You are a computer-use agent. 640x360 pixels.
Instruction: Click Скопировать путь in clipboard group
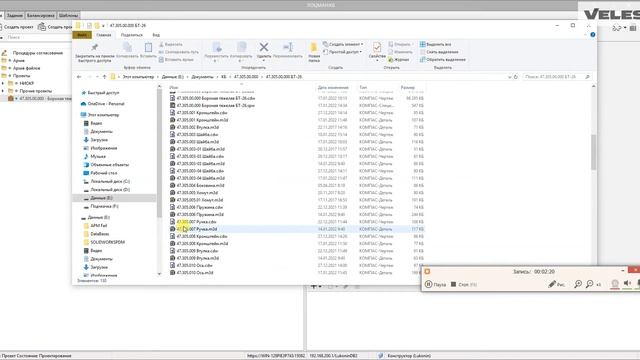point(178,52)
